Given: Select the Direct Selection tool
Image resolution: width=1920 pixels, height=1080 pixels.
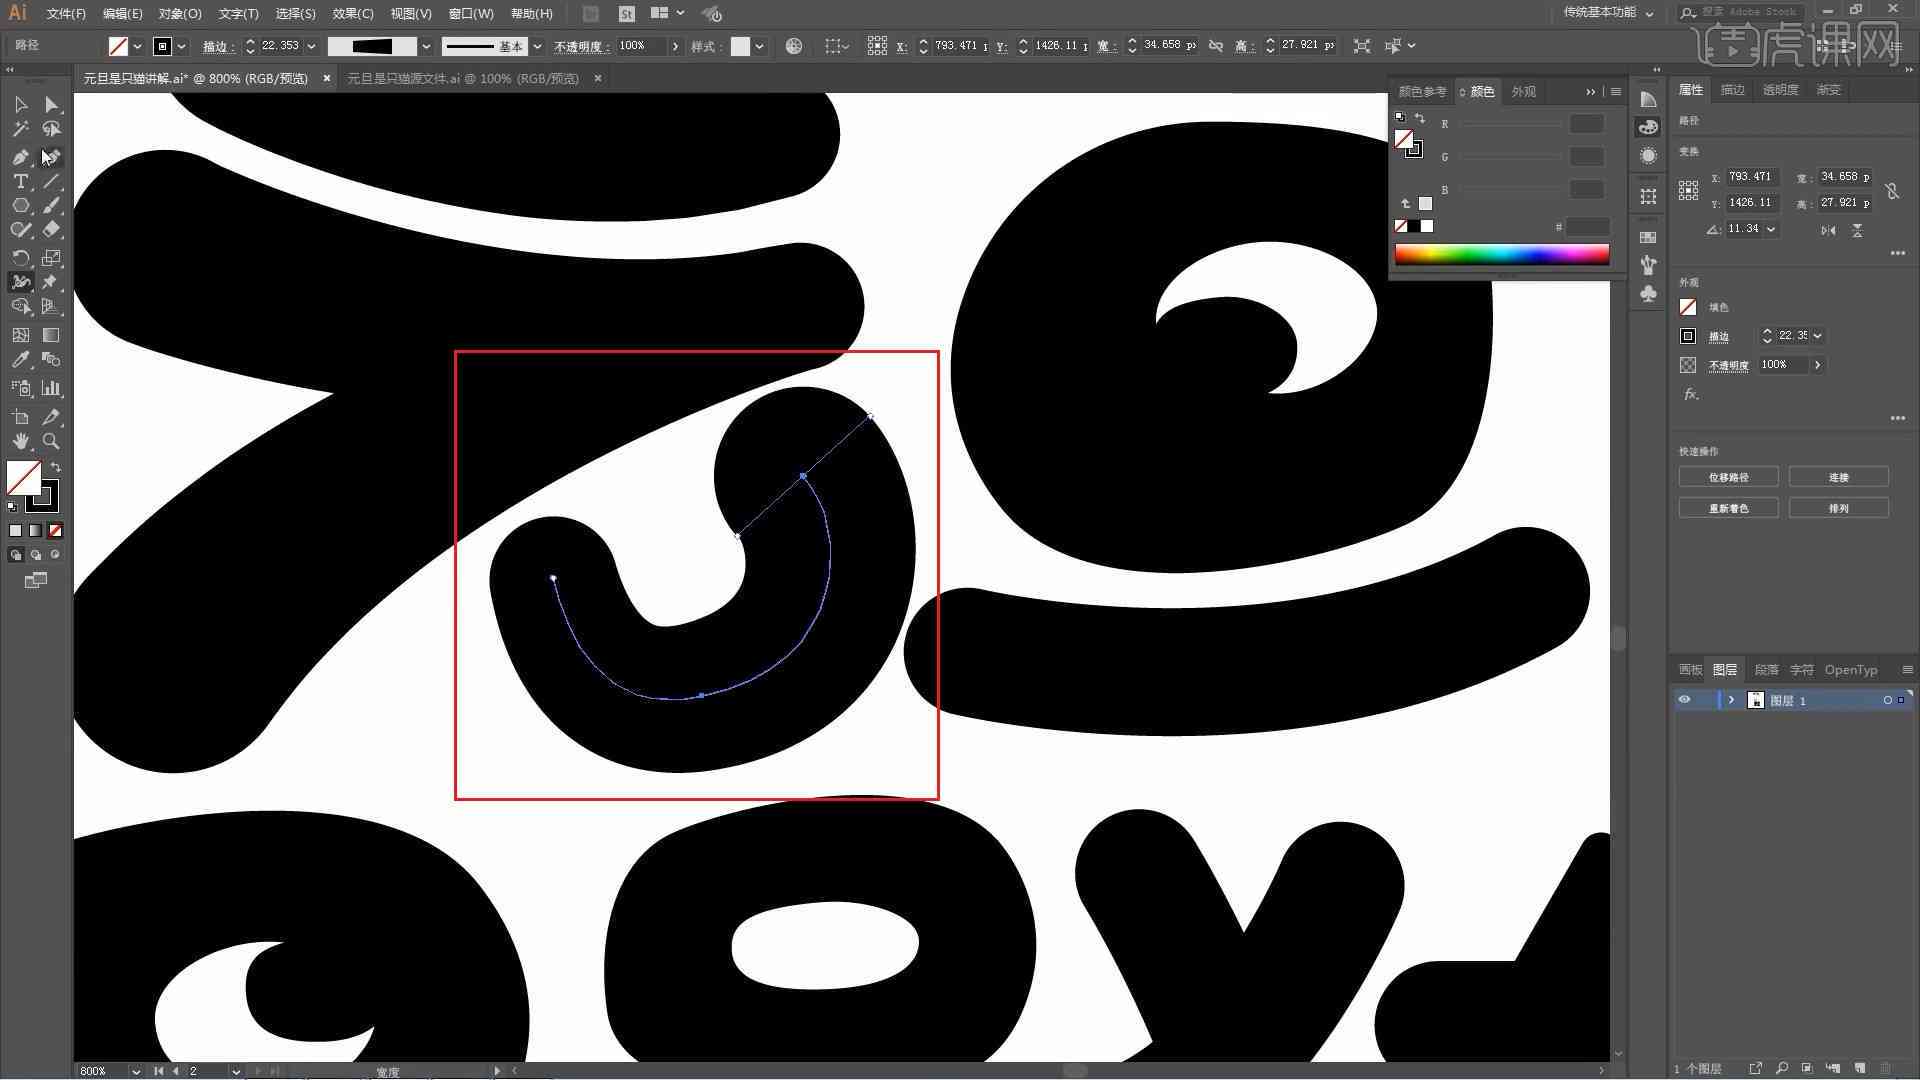Looking at the screenshot, I should pyautogui.click(x=51, y=103).
